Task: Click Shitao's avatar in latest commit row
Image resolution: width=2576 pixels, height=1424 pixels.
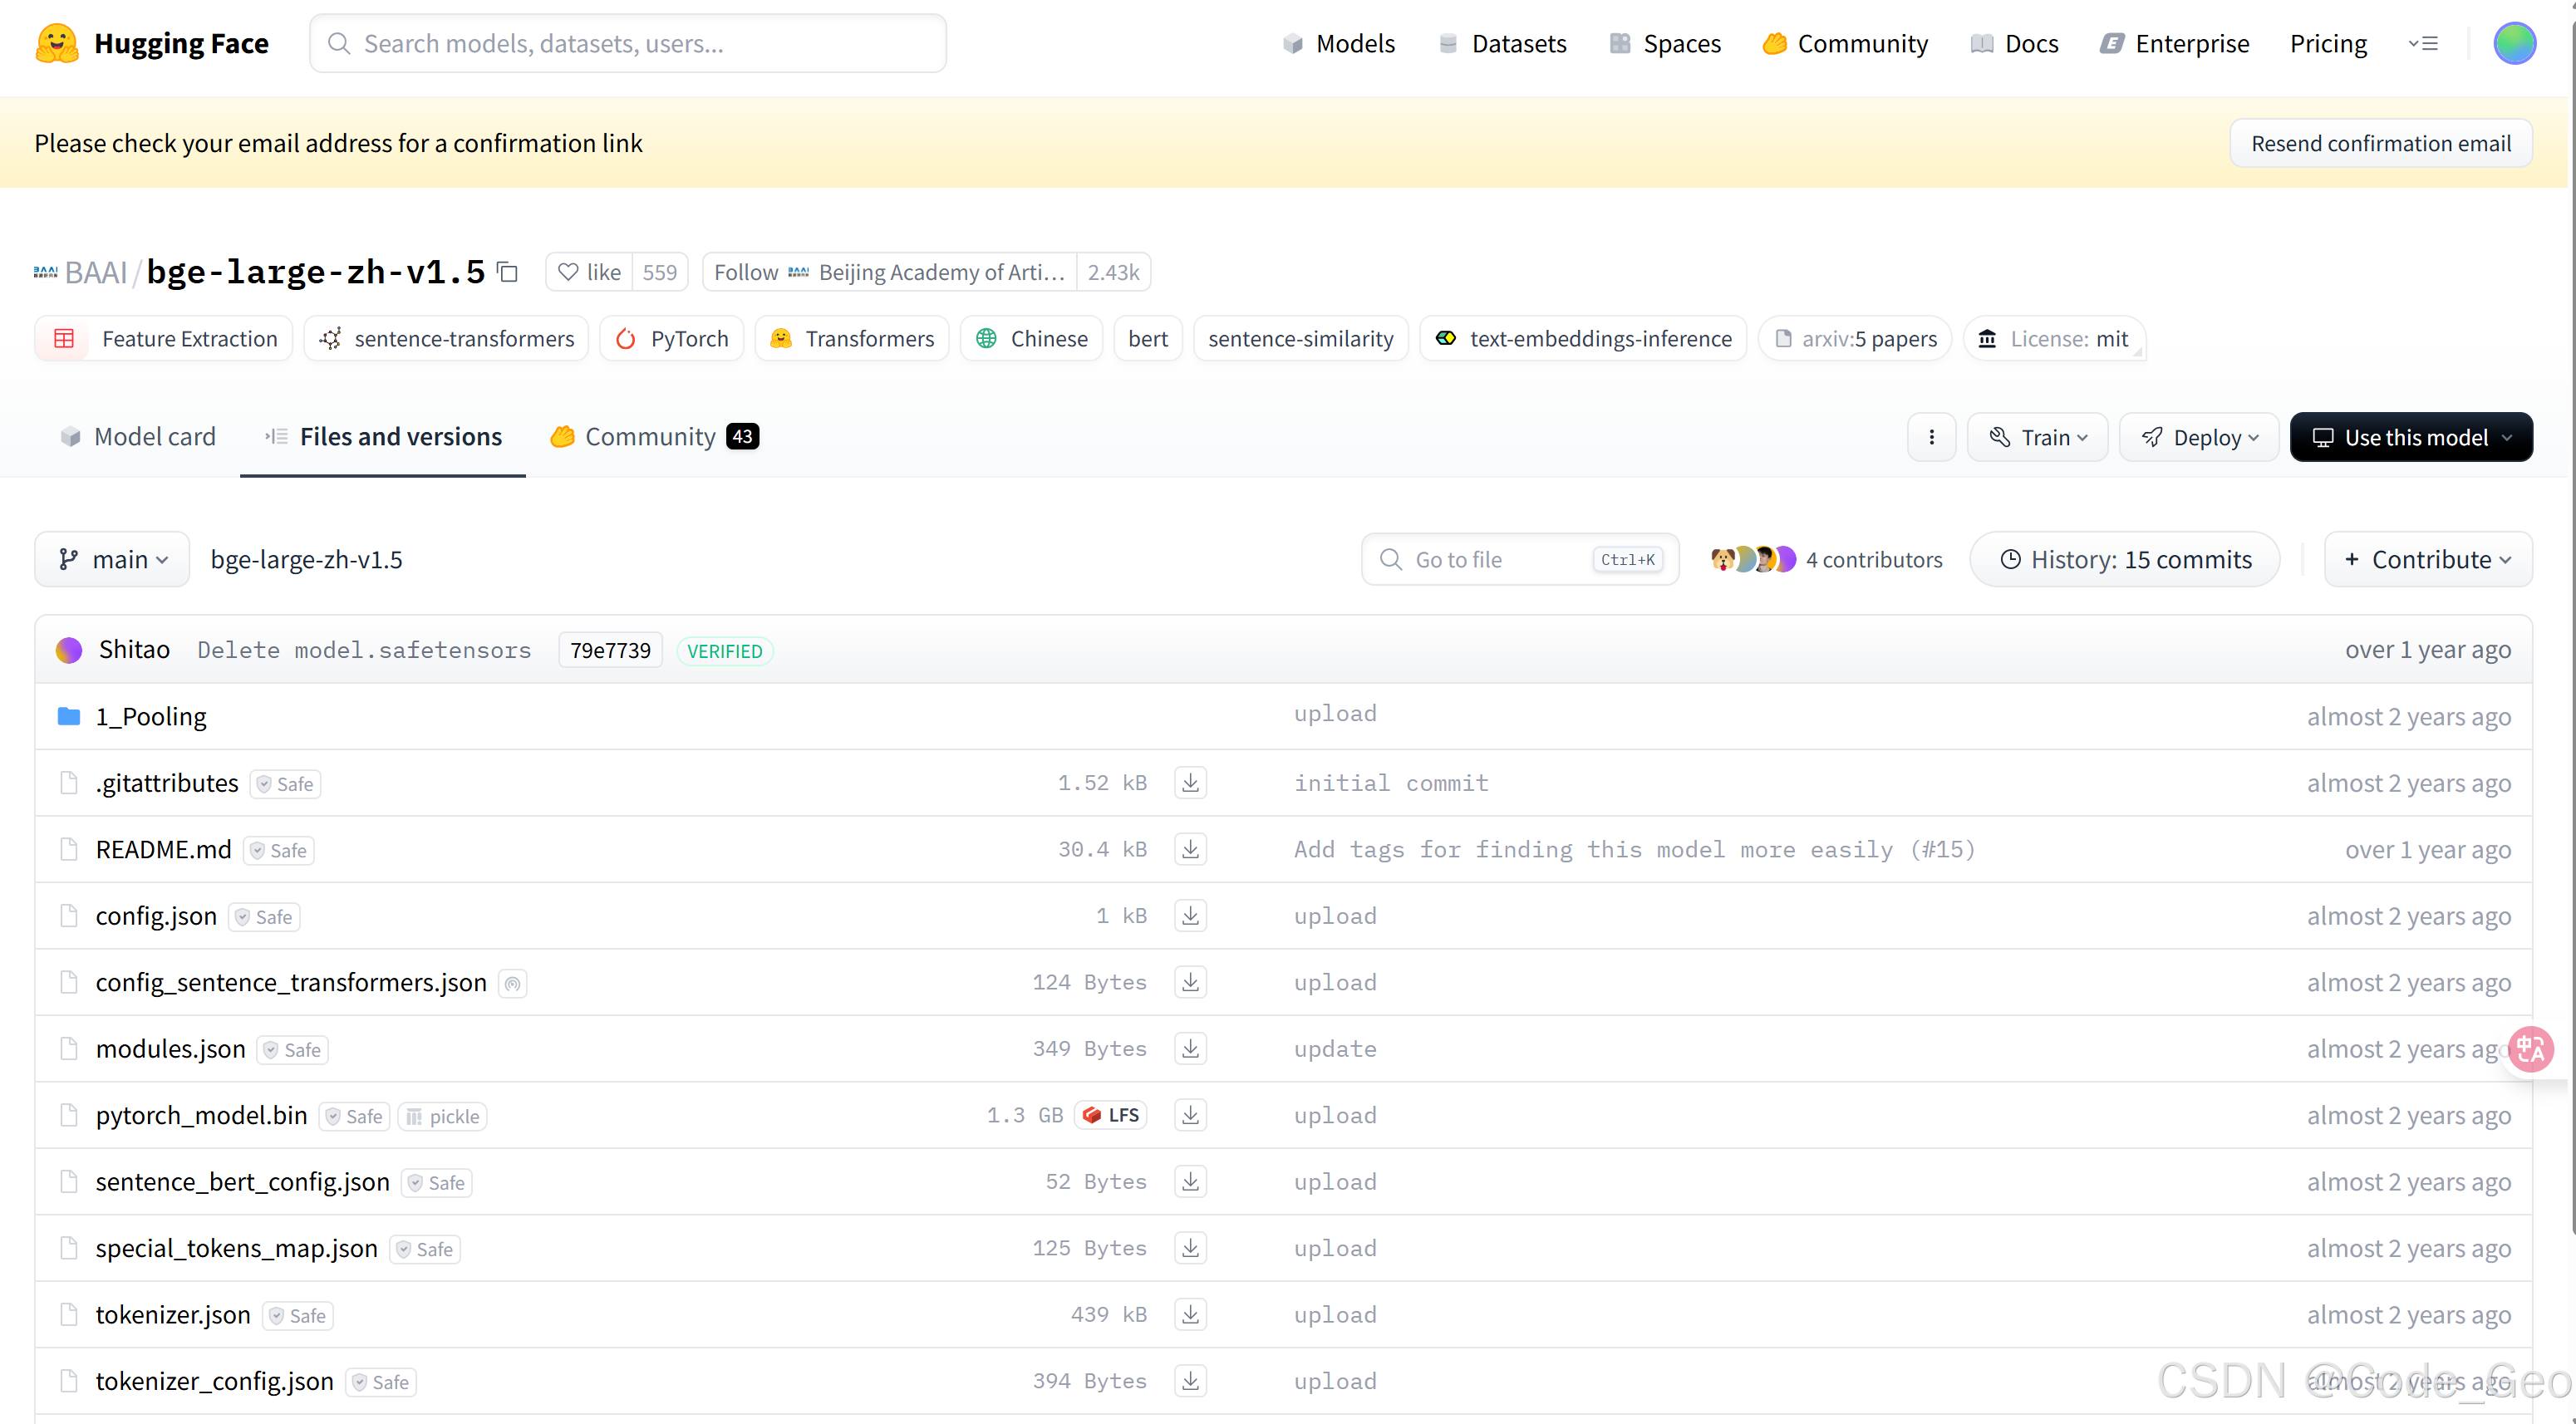Action: tap(69, 650)
